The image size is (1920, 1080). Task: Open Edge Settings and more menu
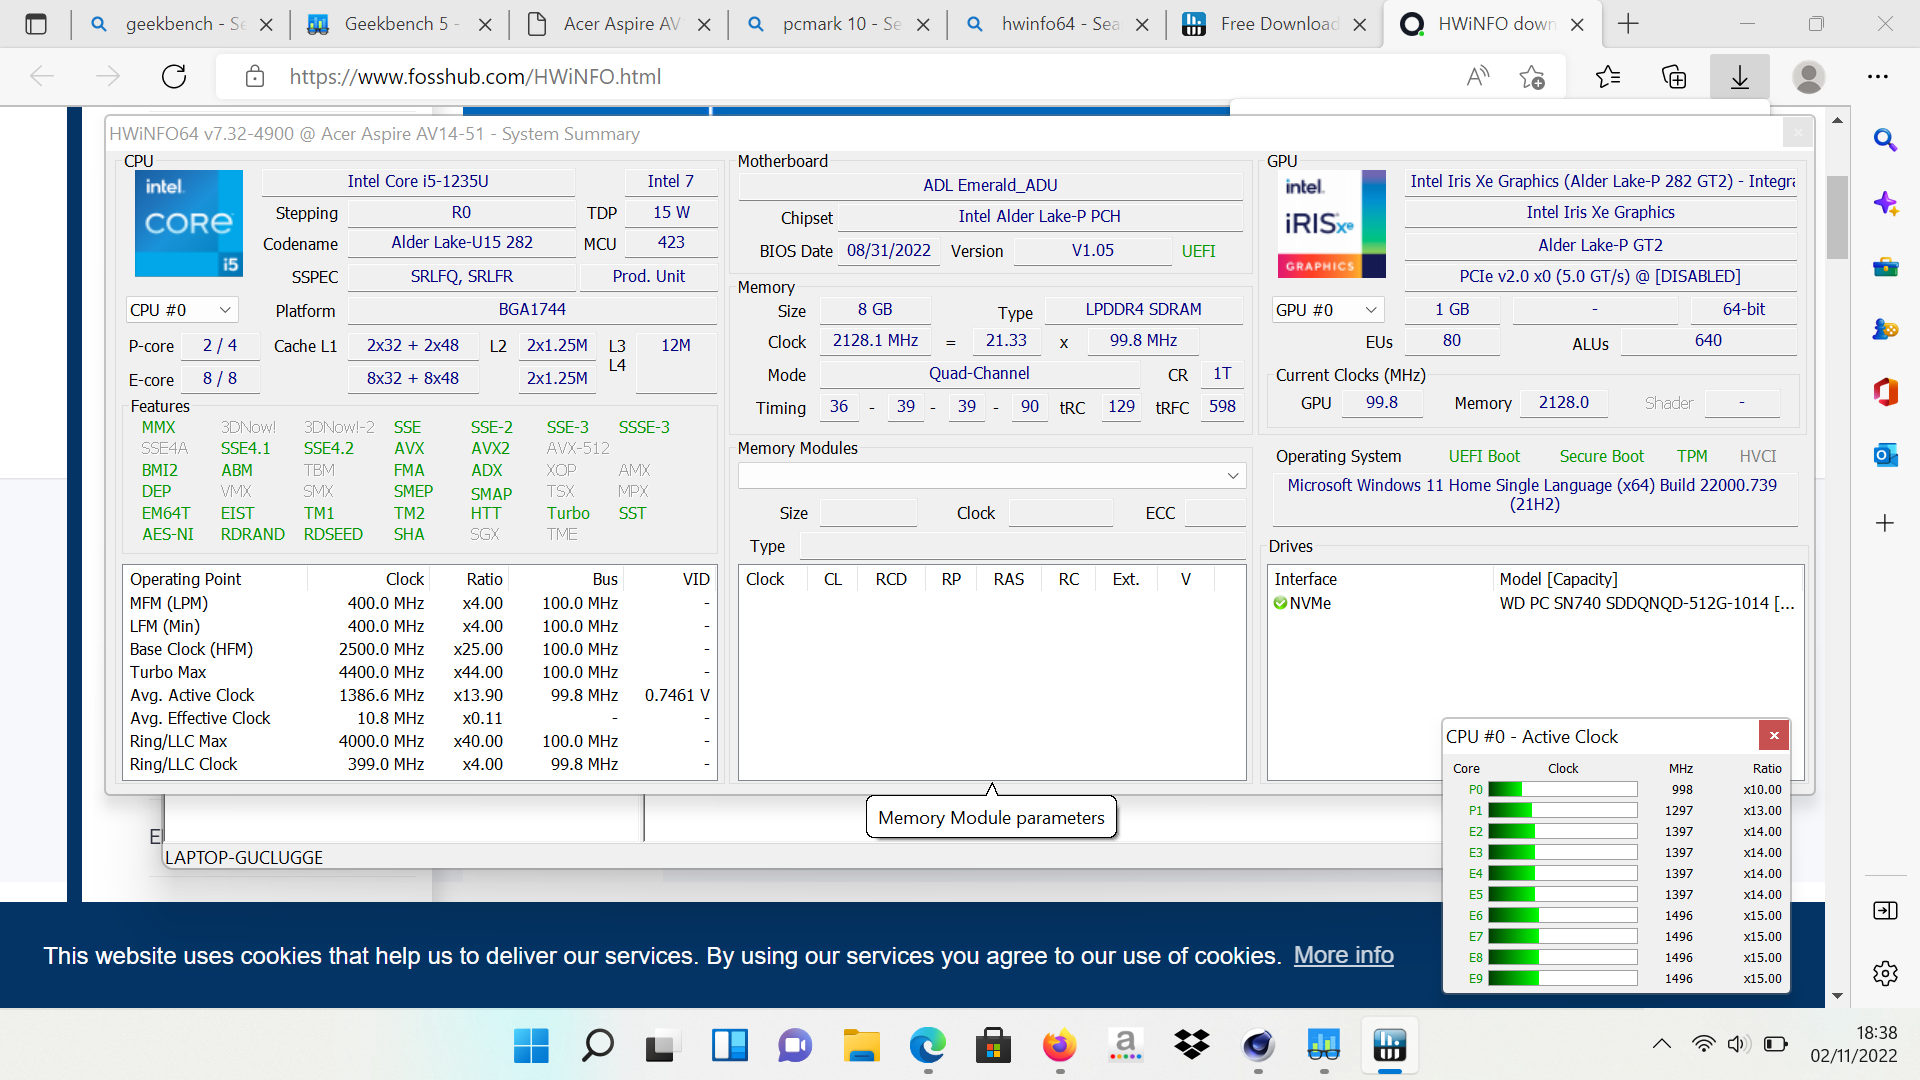pos(1878,76)
